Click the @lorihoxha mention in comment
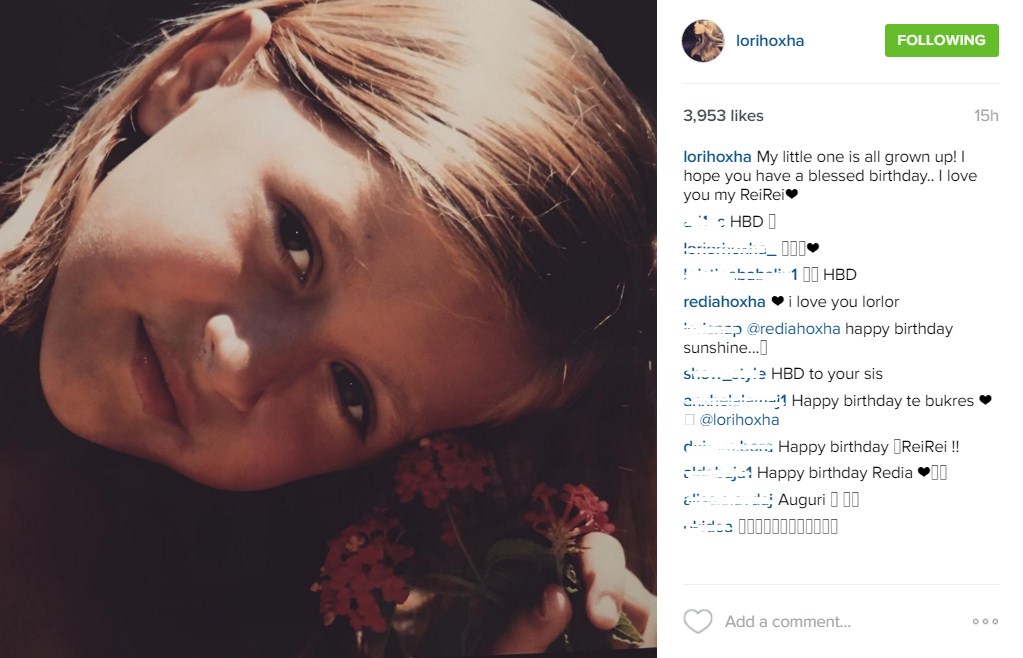The image size is (1023, 658). (739, 419)
